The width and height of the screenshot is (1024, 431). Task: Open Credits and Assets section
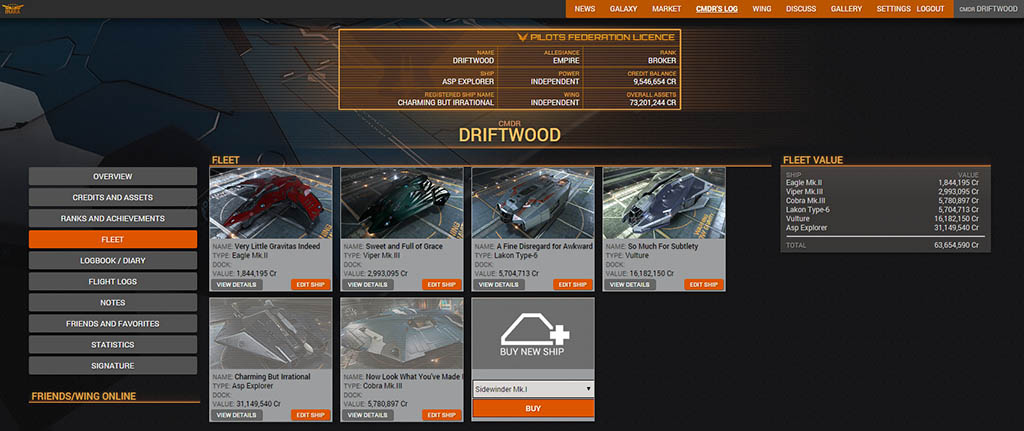[112, 197]
